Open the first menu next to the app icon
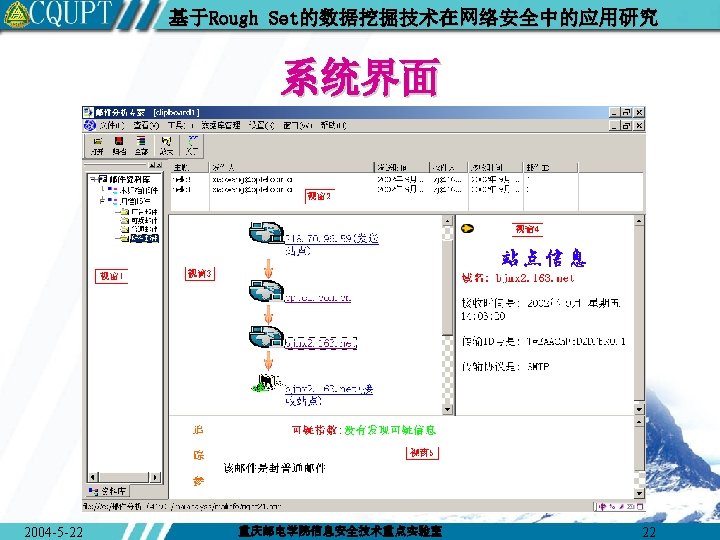 [x=112, y=125]
